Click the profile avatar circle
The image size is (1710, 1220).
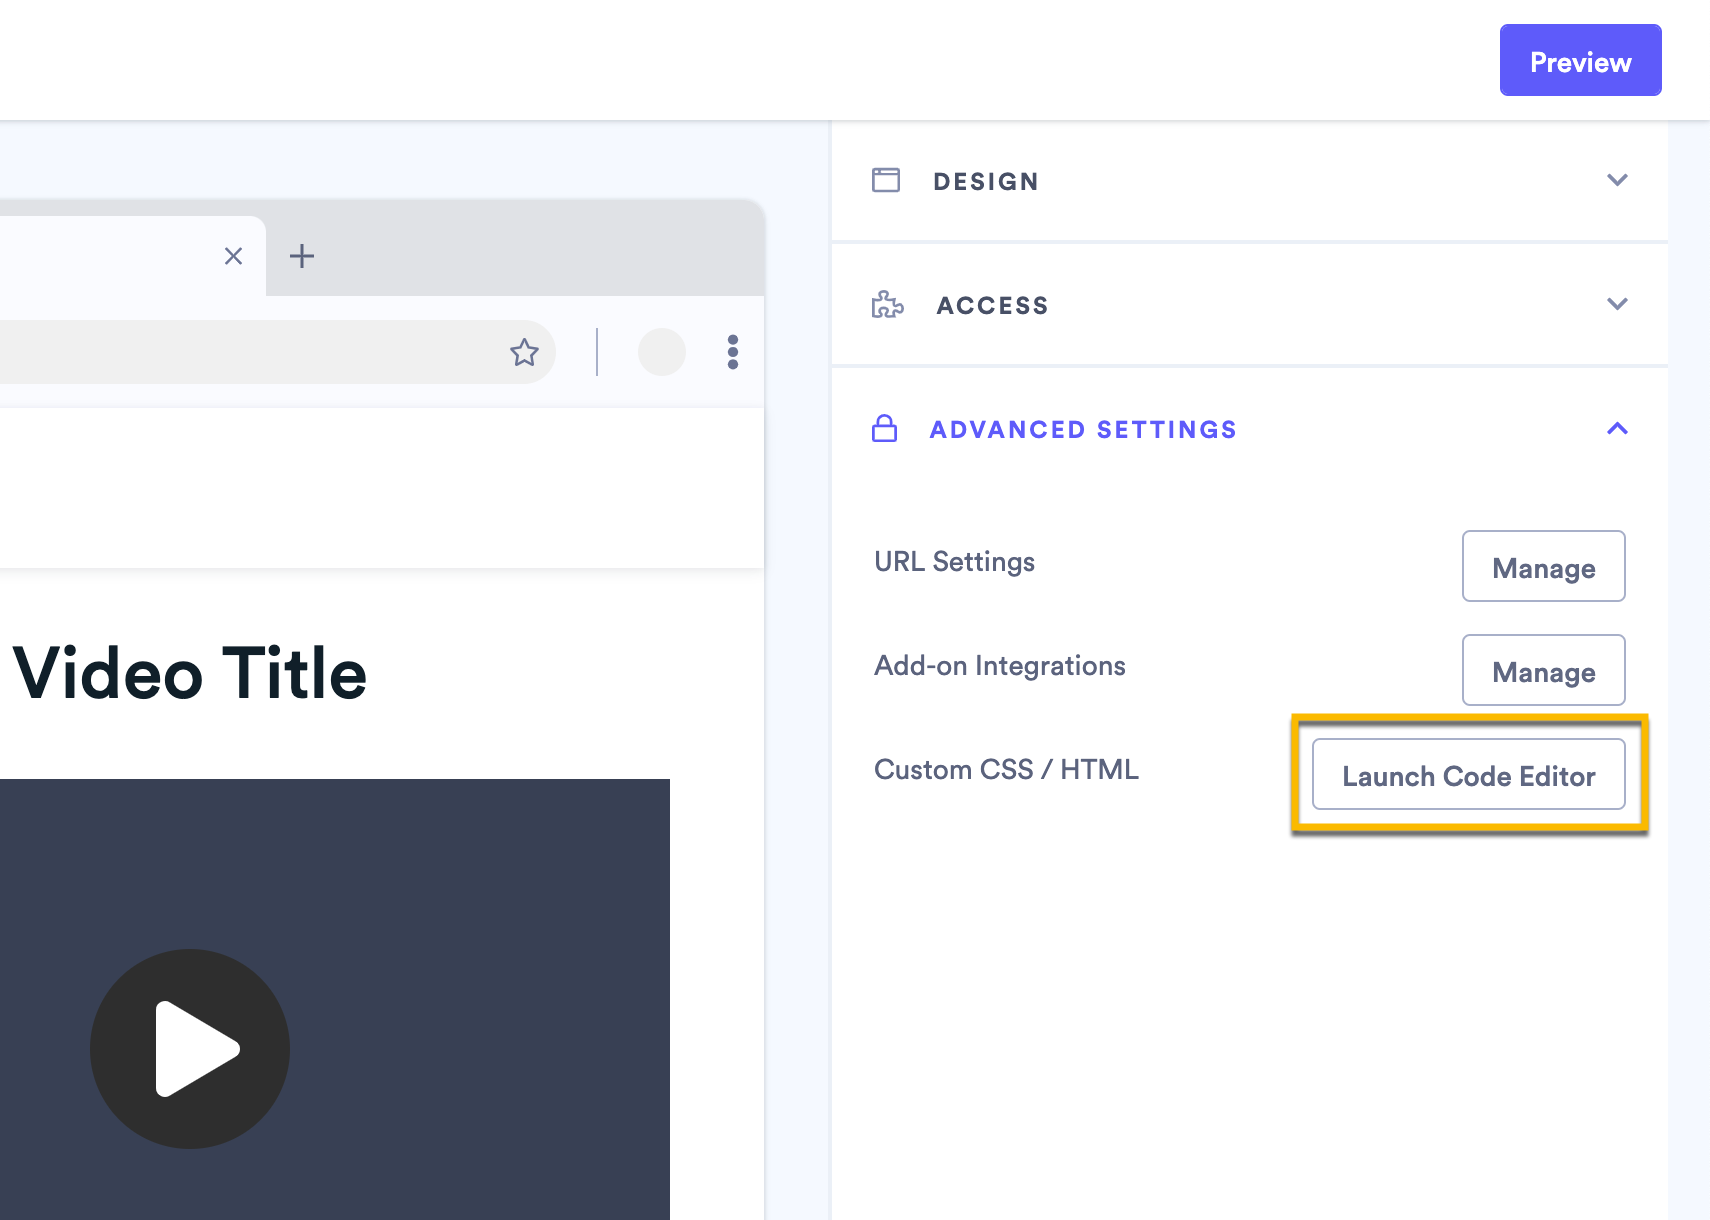pos(661,352)
